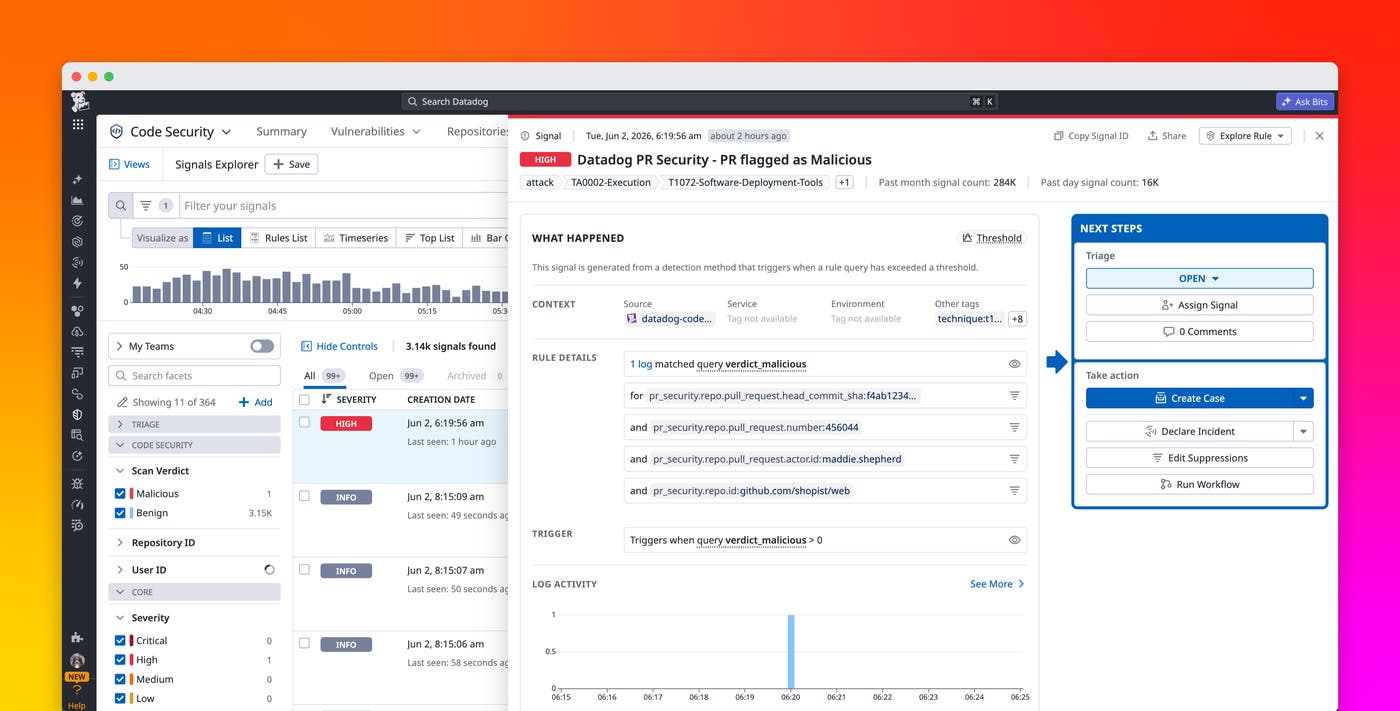Click the Threshold badge

(991, 238)
